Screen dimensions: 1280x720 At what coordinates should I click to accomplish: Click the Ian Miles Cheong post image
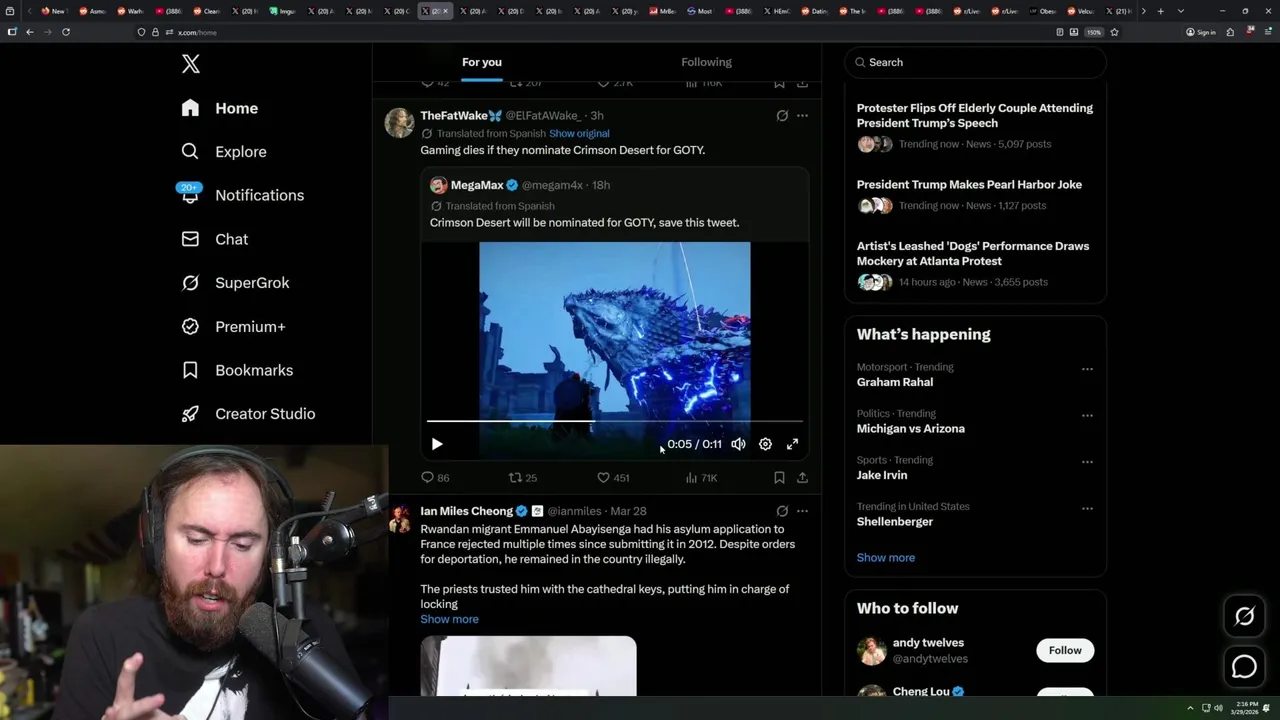(x=528, y=666)
